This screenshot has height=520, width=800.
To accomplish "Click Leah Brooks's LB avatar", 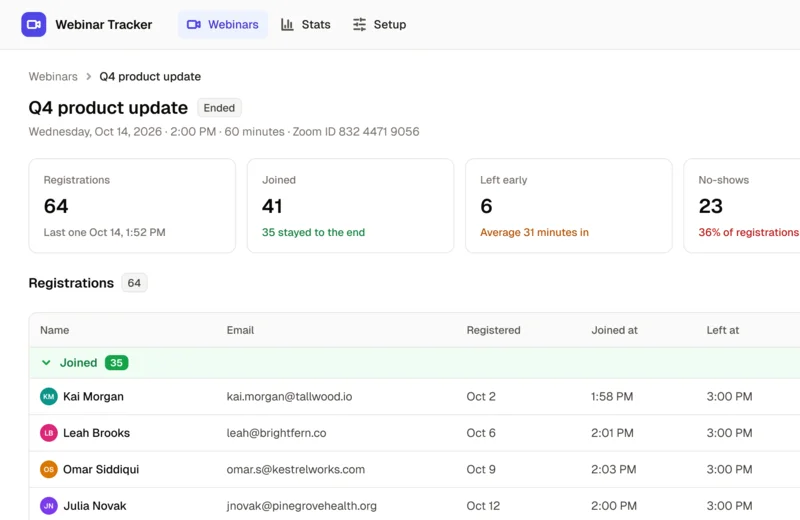I will (48, 433).
